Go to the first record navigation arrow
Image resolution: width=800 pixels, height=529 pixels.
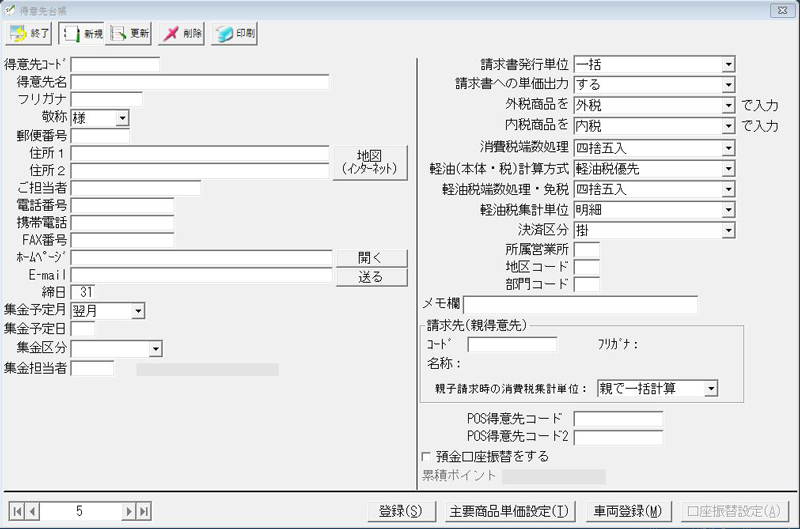pos(16,511)
